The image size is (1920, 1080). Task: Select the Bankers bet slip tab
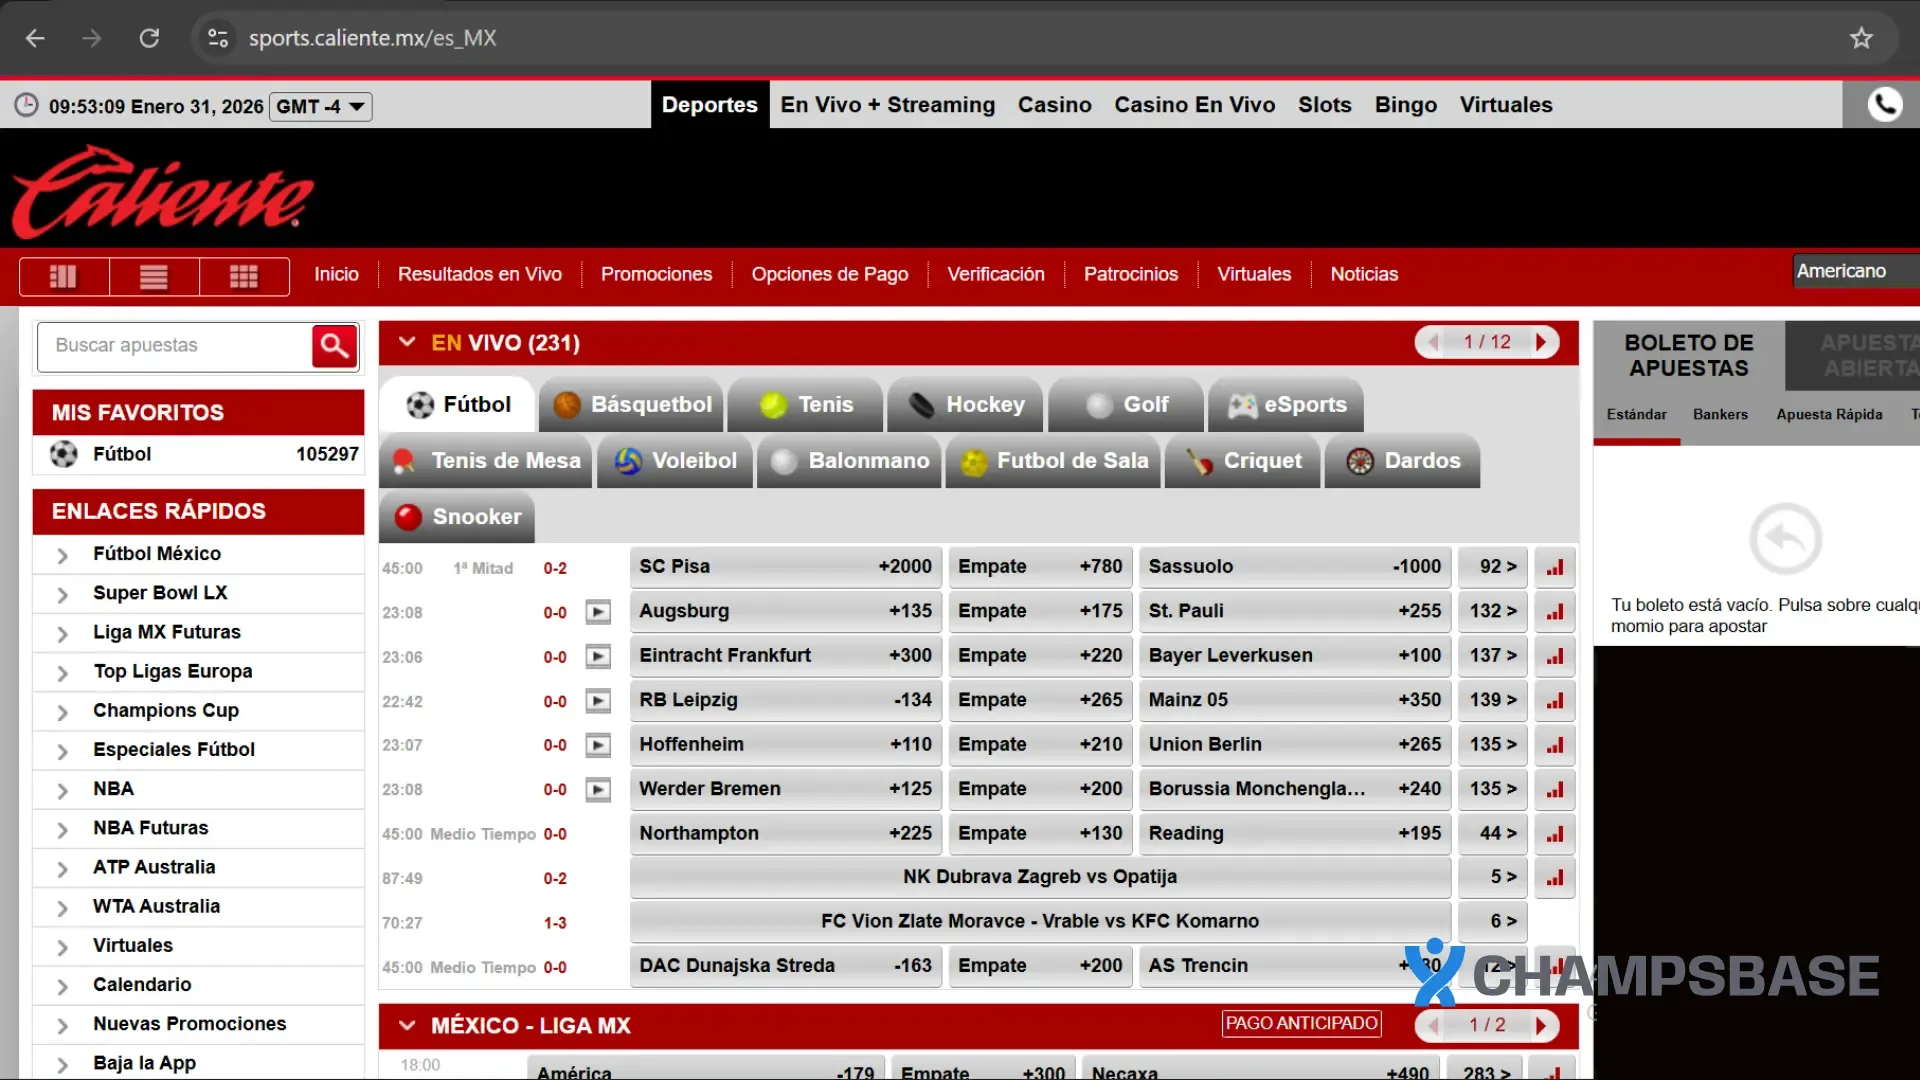click(x=1720, y=414)
